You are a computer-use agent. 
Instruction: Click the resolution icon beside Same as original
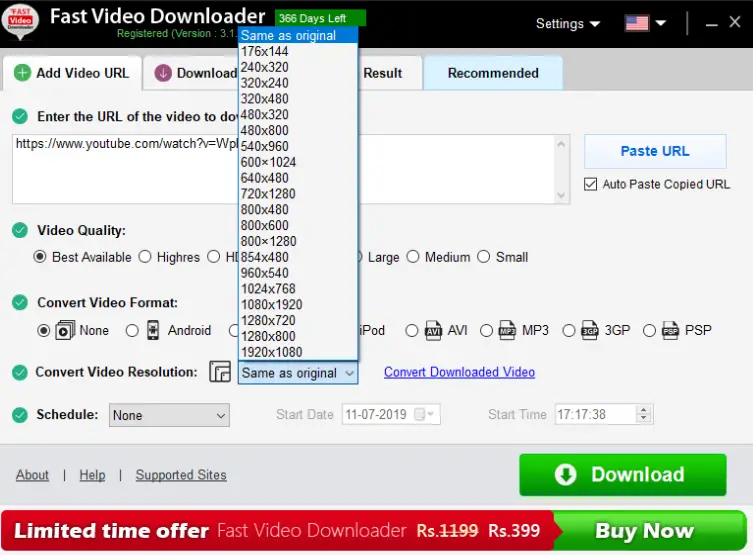point(220,372)
